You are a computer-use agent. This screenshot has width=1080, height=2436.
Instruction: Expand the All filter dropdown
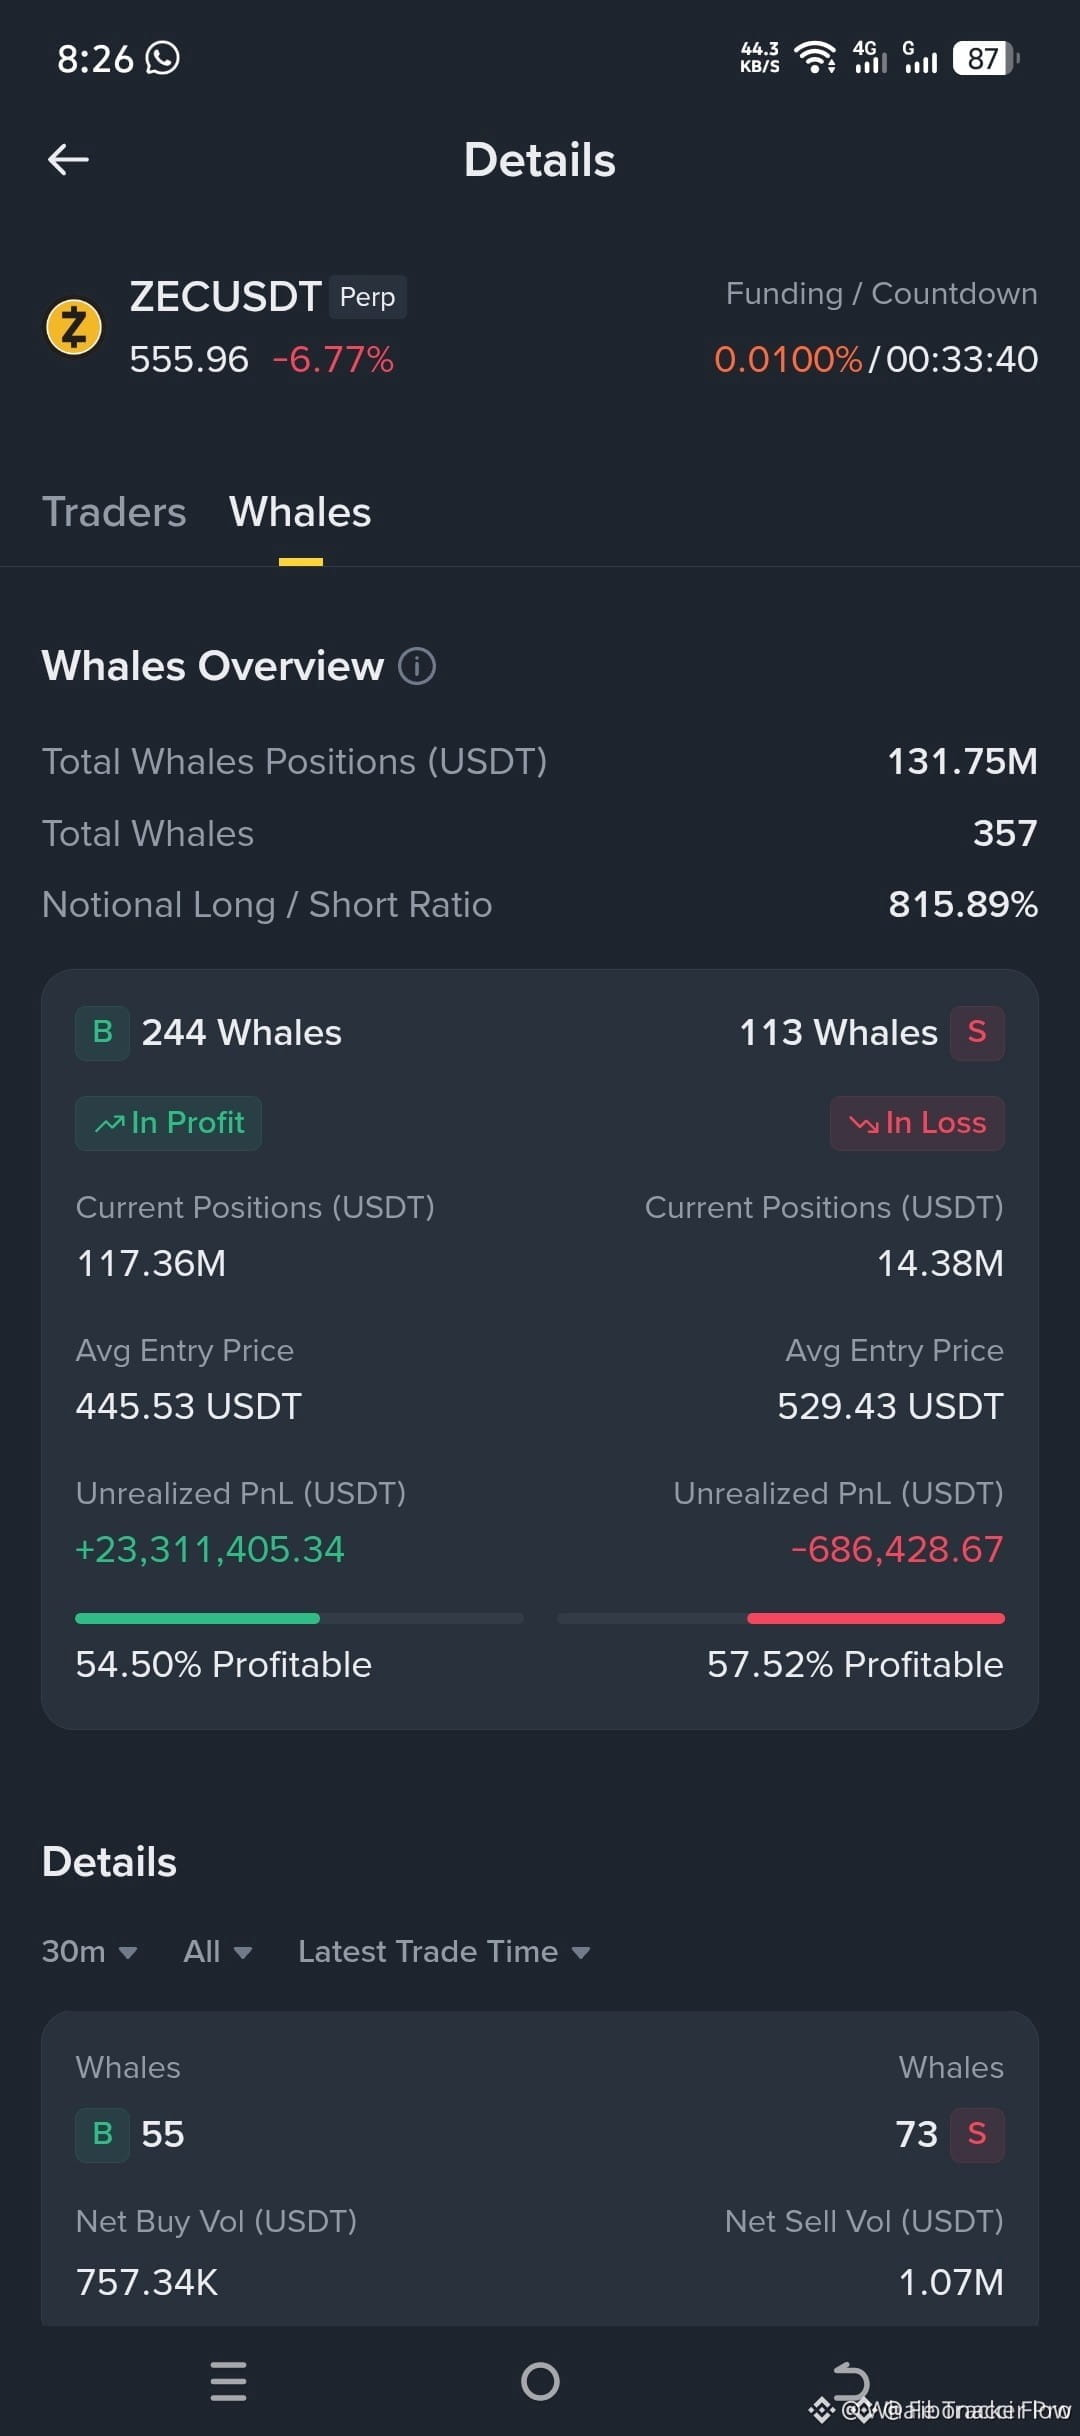tap(217, 1951)
